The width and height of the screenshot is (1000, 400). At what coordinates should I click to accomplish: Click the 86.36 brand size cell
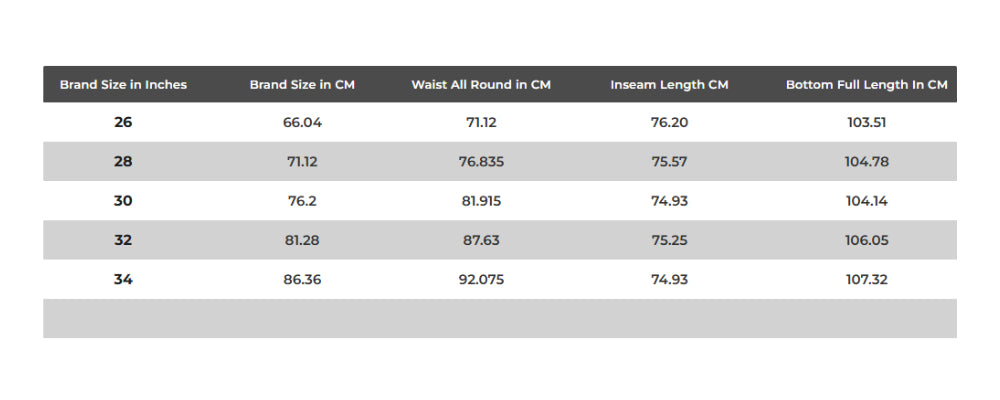click(302, 279)
